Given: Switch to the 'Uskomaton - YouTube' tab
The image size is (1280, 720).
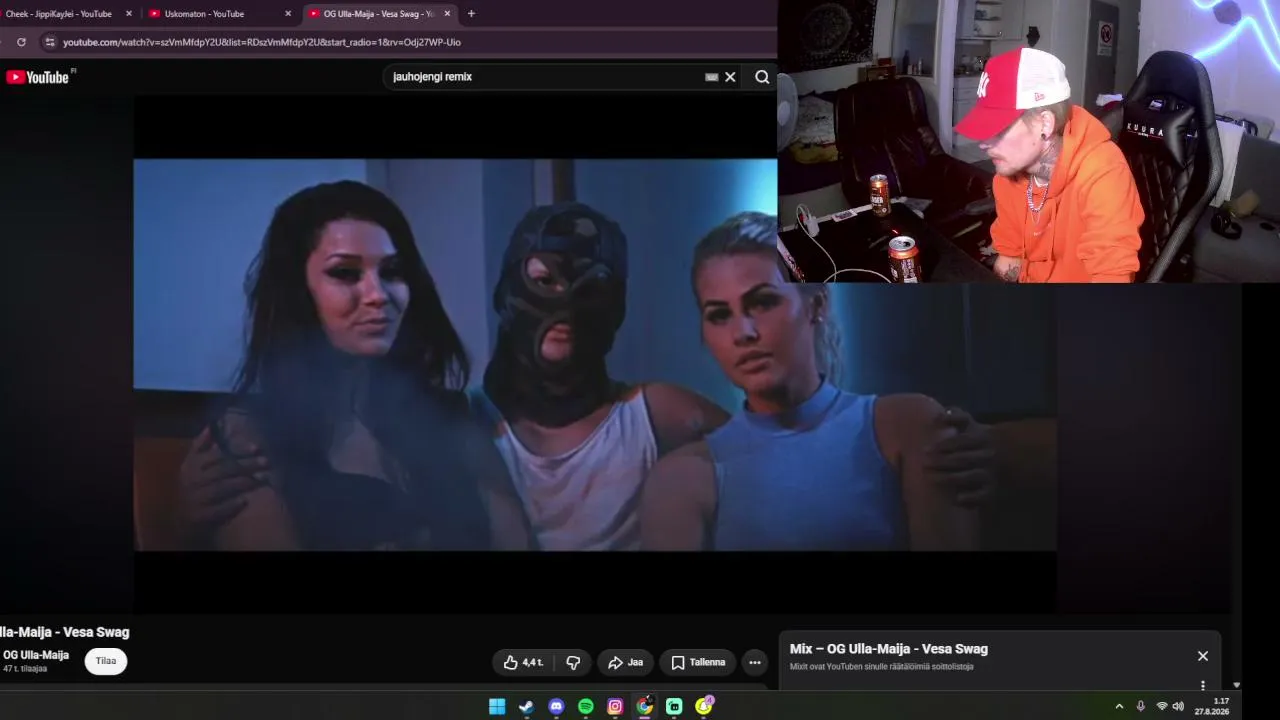Looking at the screenshot, I should 206,14.
